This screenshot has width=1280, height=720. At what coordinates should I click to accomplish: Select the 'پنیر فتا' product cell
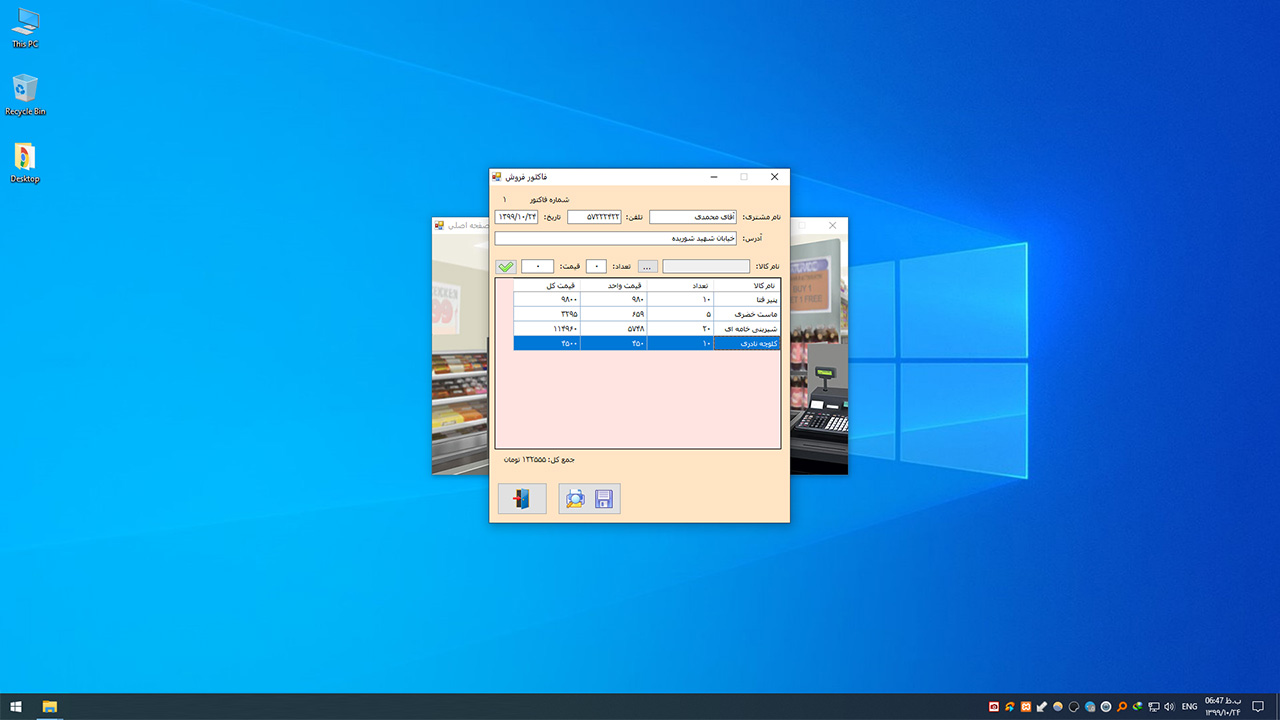747,300
